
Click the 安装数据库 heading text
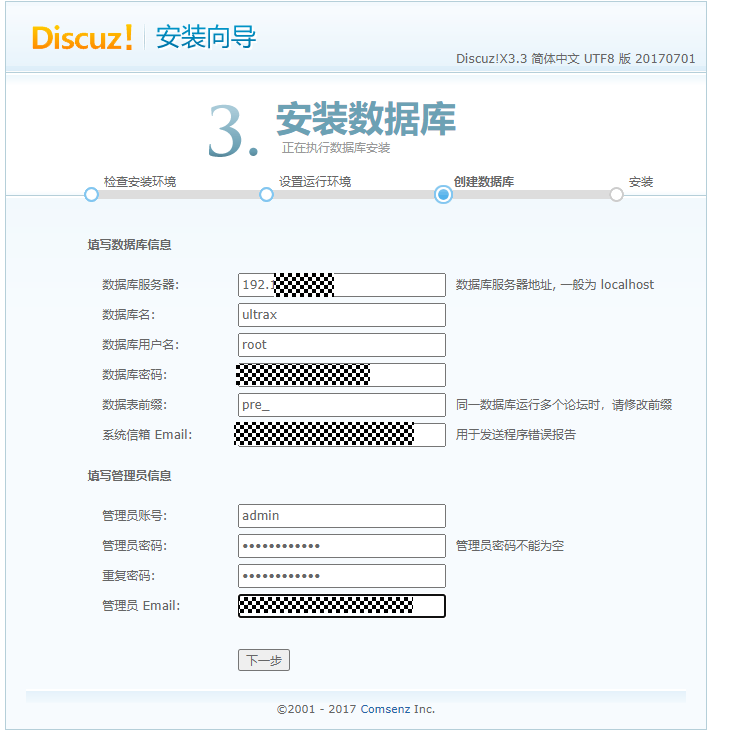[x=366, y=119]
